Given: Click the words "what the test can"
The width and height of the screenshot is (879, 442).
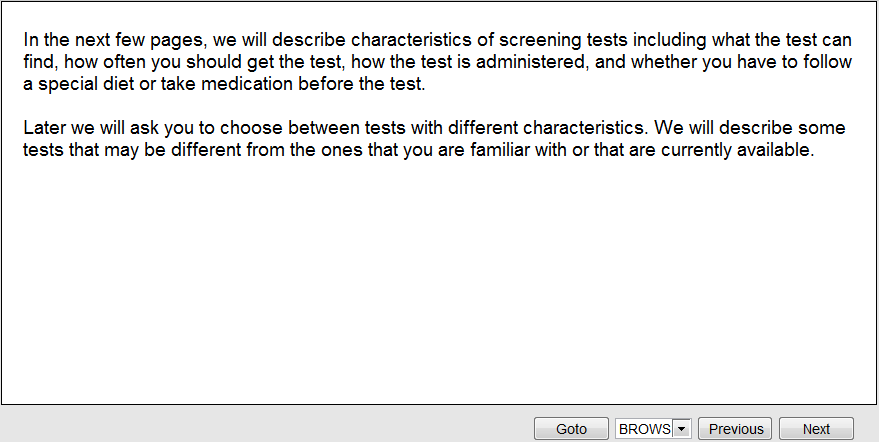Looking at the screenshot, I should (787, 40).
